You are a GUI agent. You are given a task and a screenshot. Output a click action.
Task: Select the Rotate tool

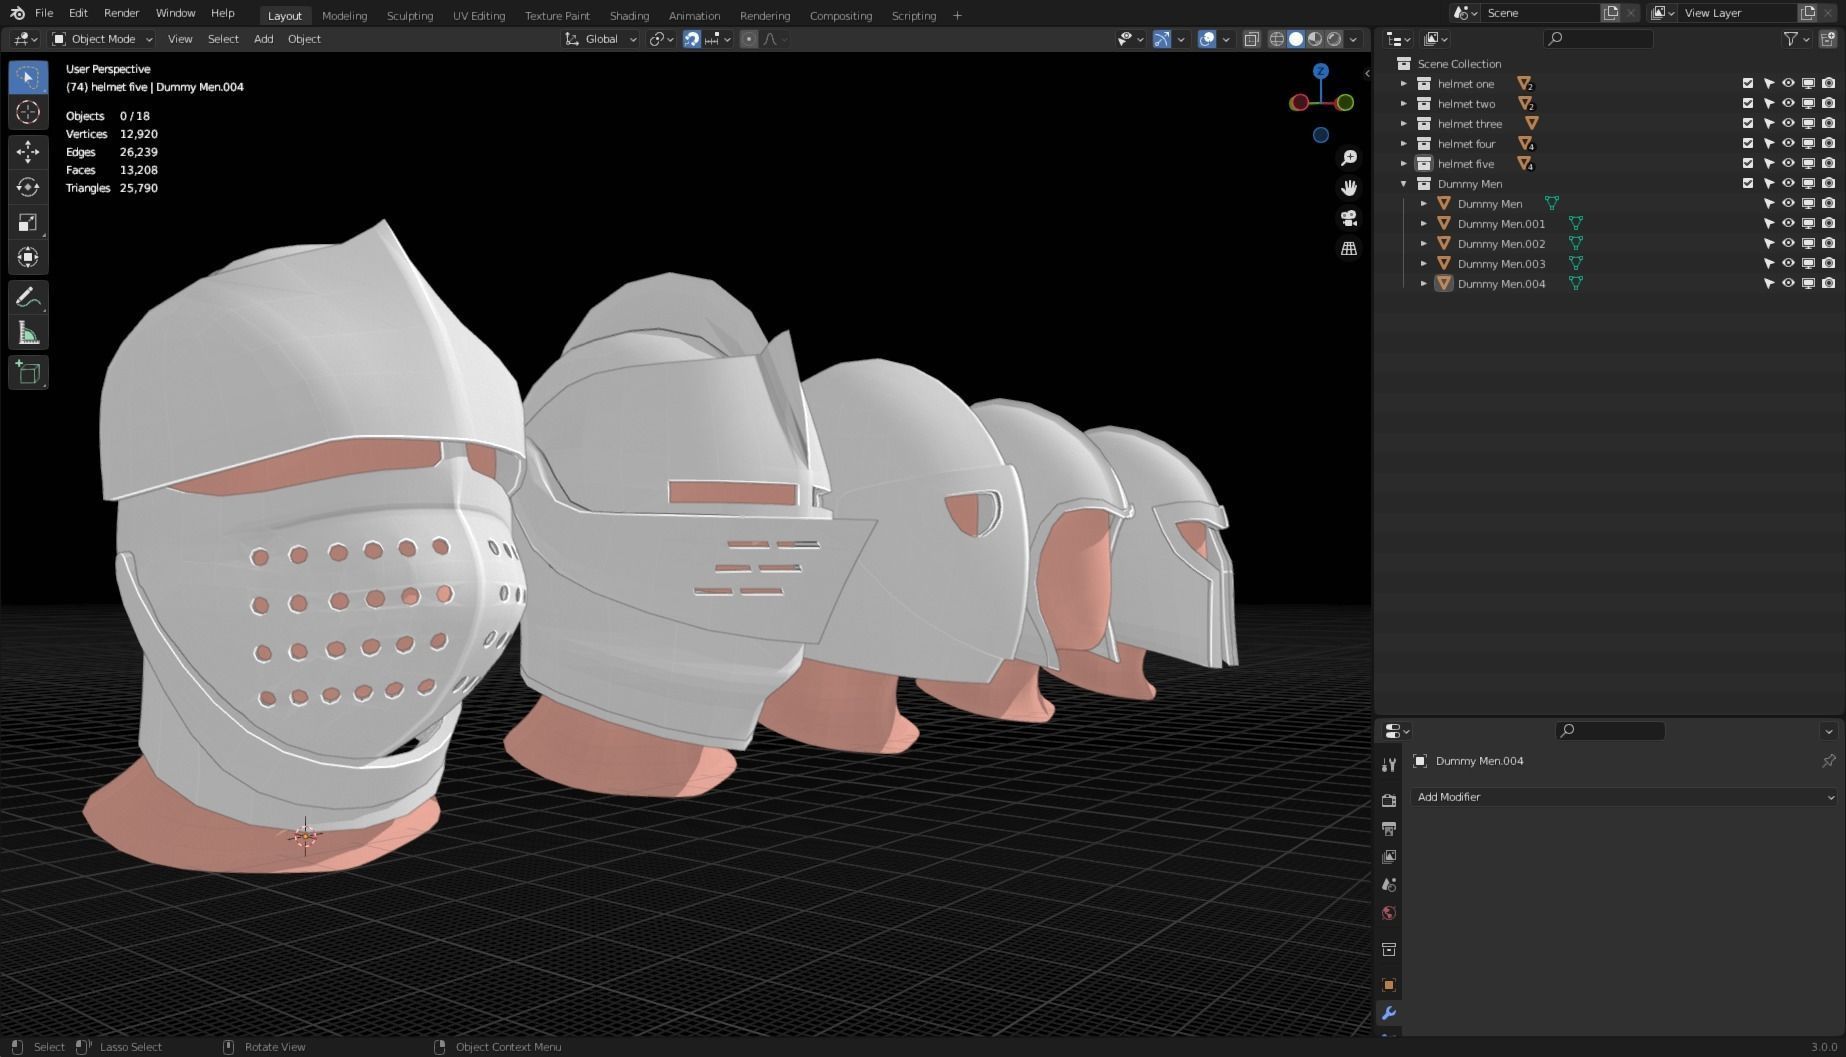click(28, 187)
